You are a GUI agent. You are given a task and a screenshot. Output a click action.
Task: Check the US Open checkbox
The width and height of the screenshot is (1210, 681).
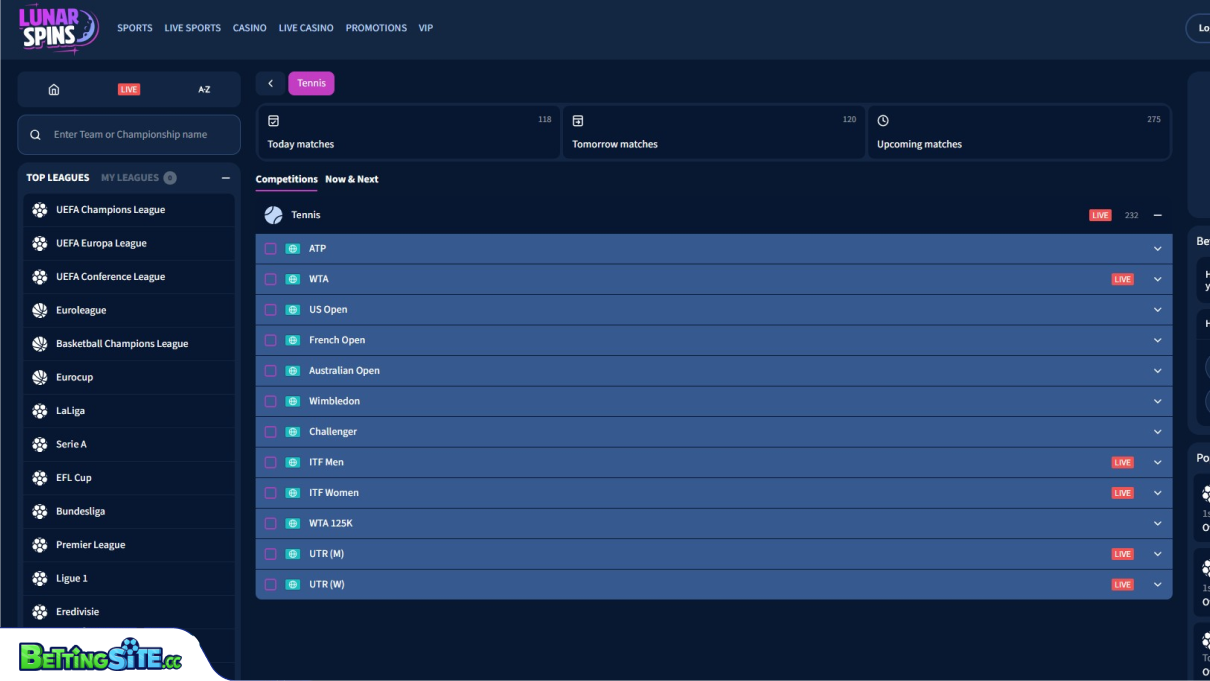point(270,309)
